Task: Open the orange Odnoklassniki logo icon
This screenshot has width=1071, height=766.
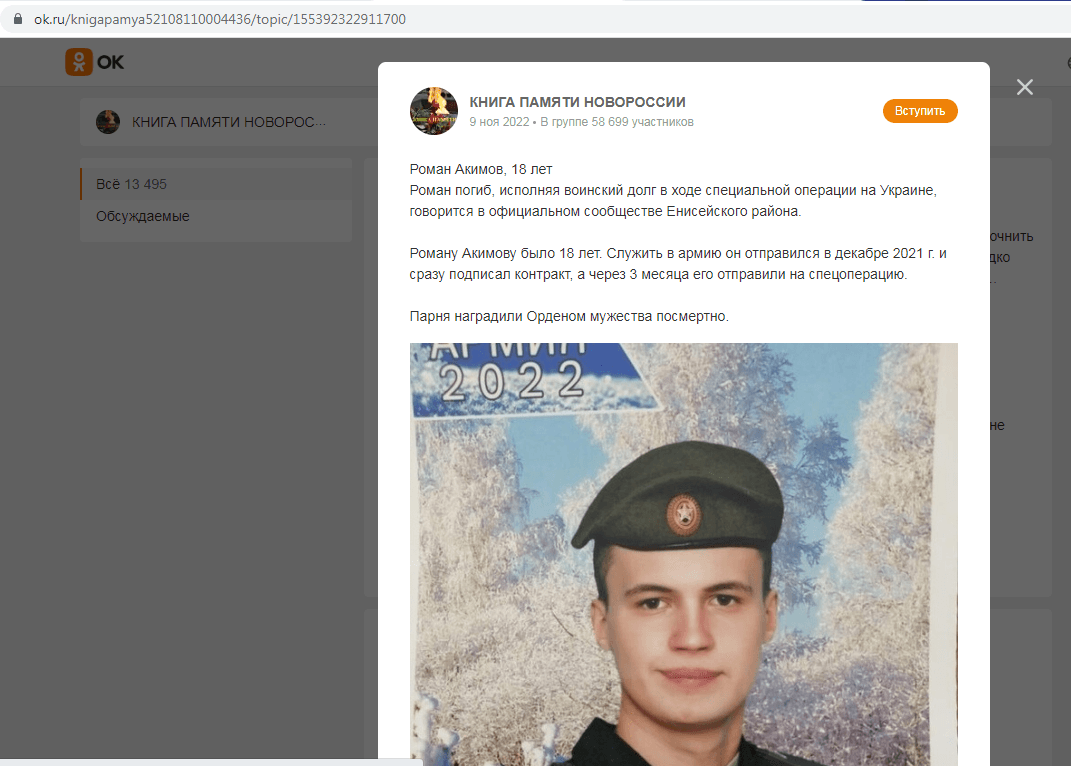Action: click(x=79, y=62)
